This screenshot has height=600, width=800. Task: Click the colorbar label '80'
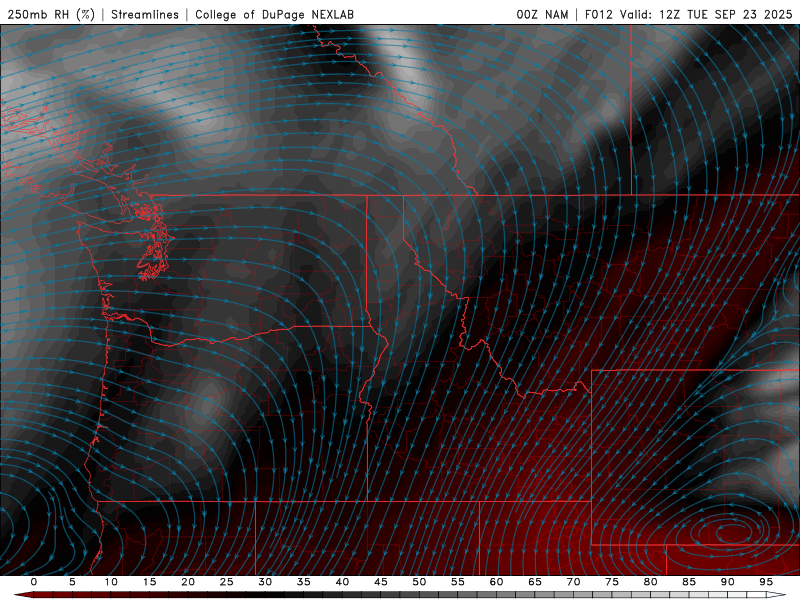[x=650, y=582]
